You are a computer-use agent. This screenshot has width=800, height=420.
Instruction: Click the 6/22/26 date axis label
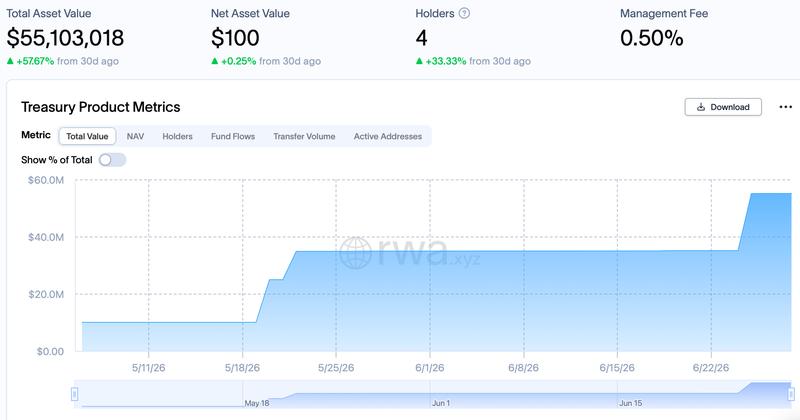pyautogui.click(x=711, y=367)
